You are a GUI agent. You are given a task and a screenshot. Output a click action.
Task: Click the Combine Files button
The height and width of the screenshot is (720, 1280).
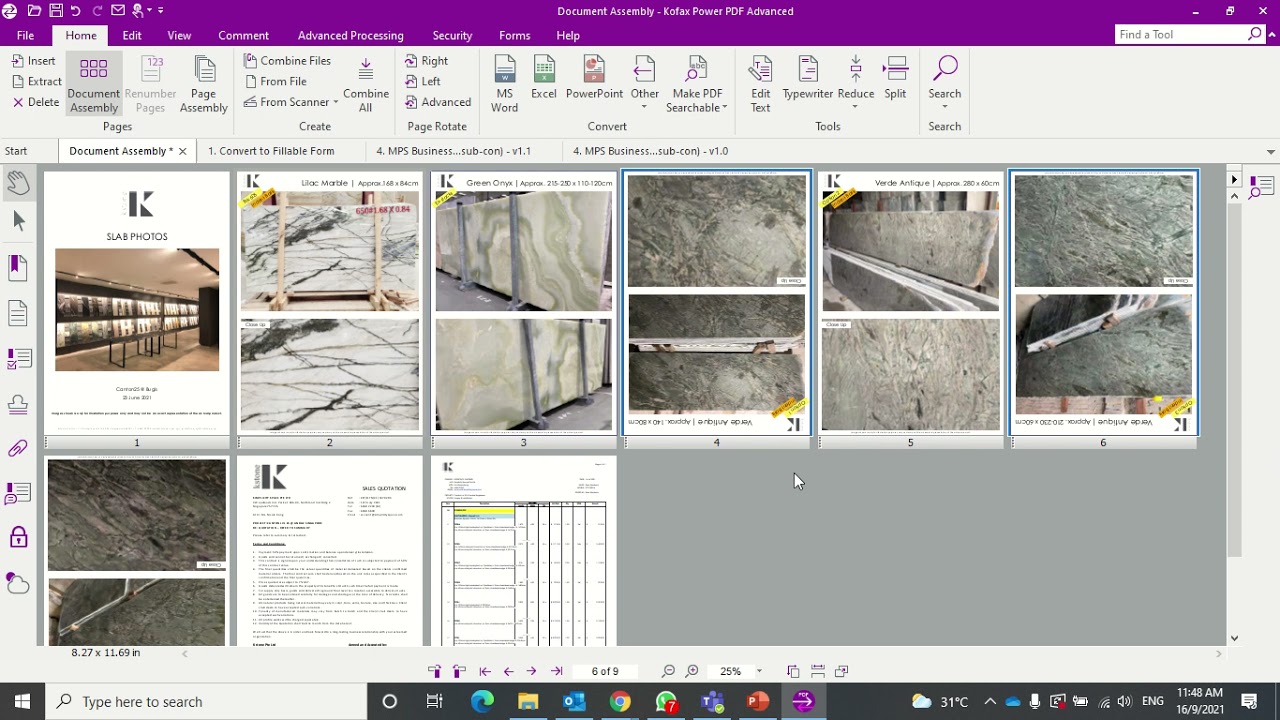pyautogui.click(x=287, y=61)
